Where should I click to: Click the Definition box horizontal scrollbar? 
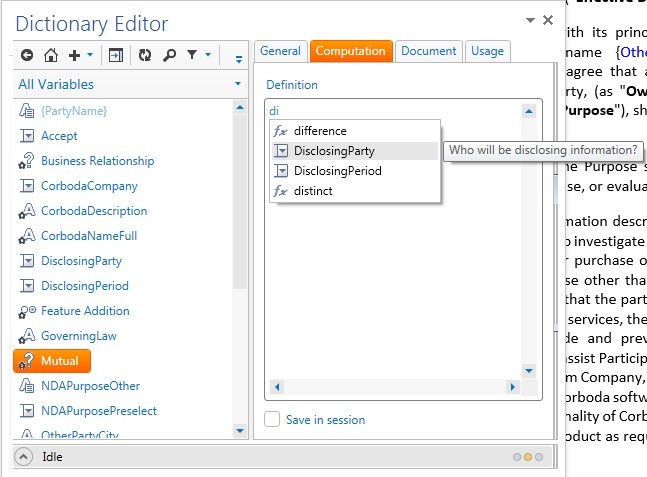(x=395, y=387)
